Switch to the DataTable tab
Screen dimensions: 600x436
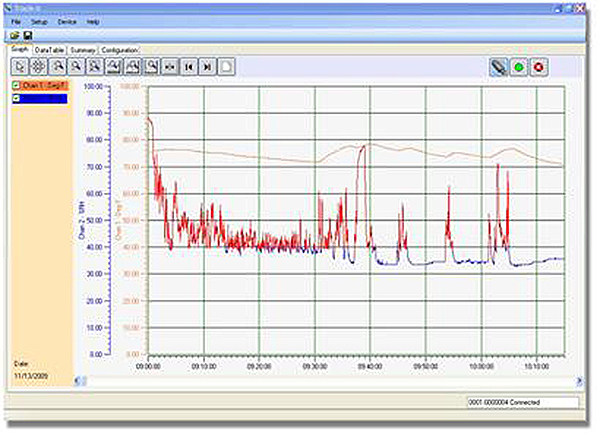[48, 49]
